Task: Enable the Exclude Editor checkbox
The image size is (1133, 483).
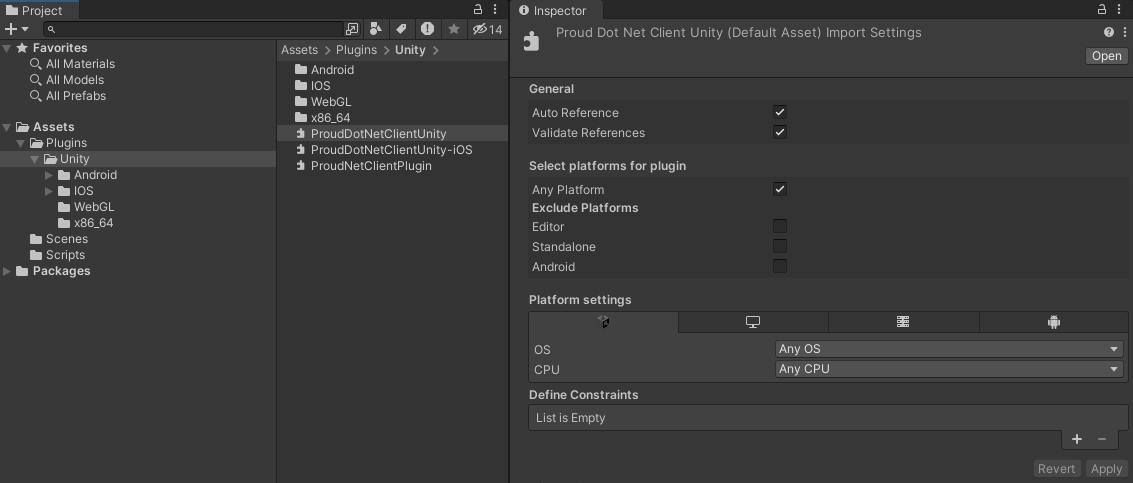Action: pos(780,227)
